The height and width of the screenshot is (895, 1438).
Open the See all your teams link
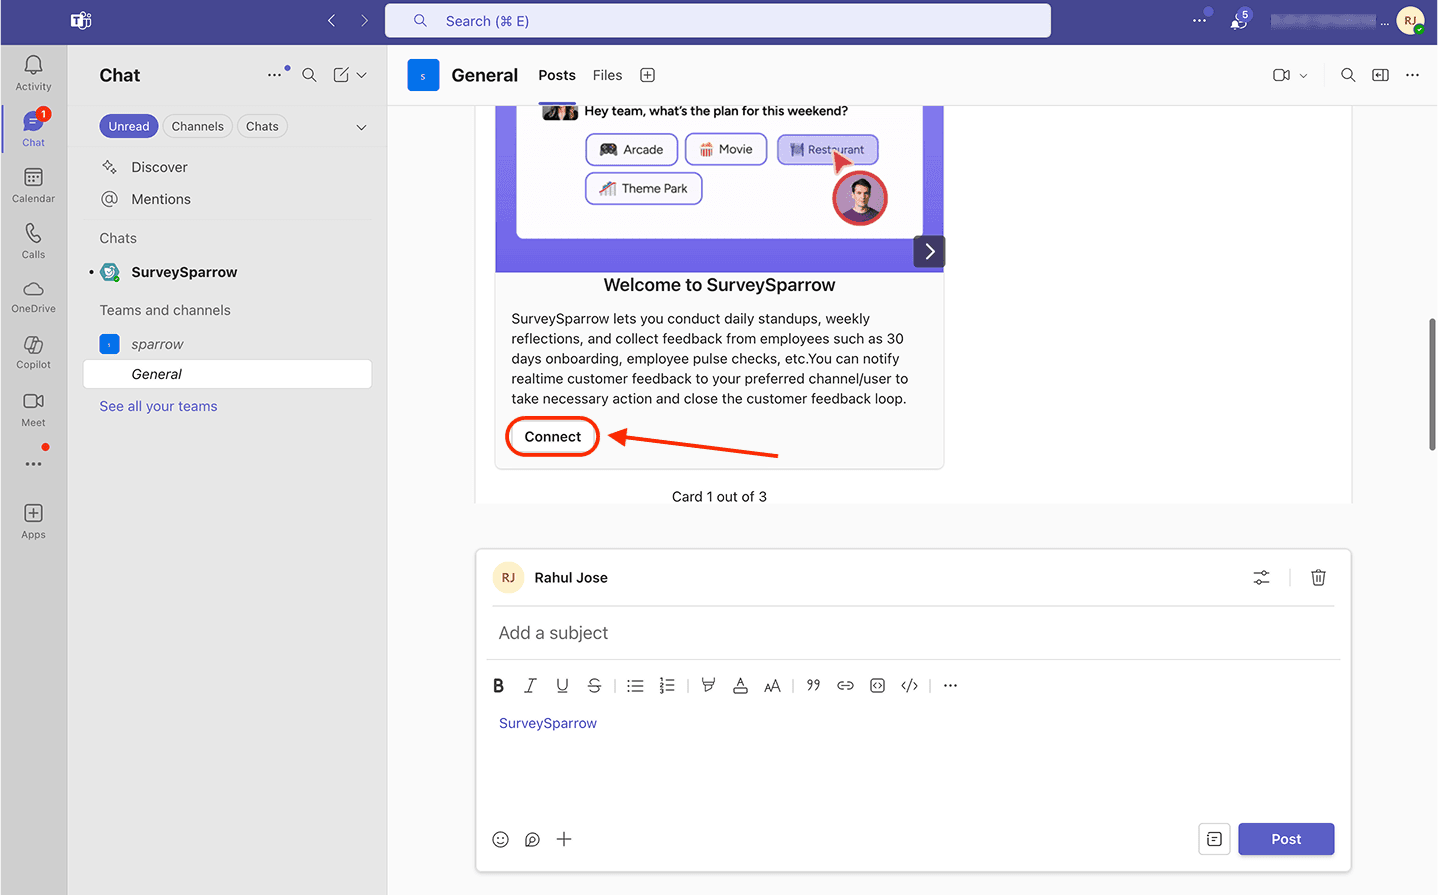point(158,406)
